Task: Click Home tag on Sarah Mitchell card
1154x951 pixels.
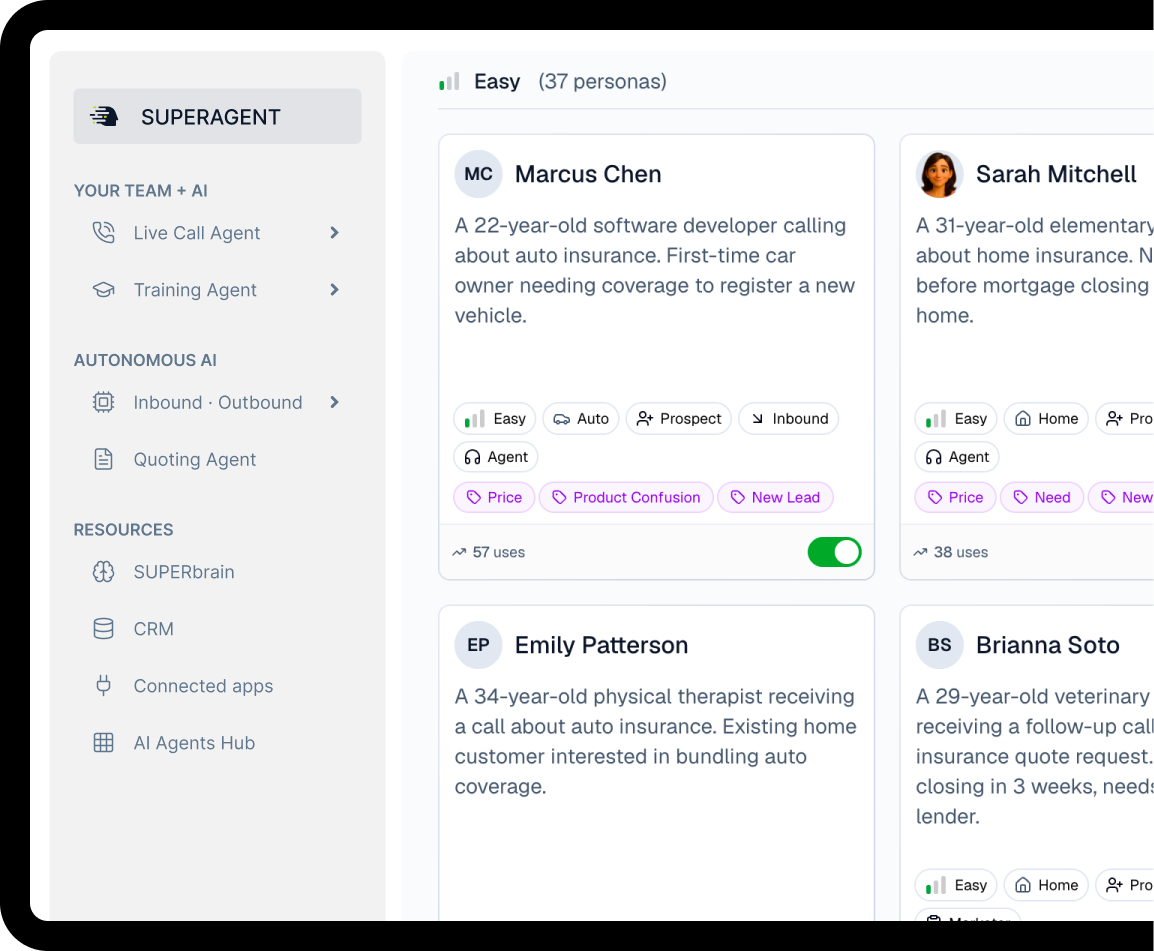Action: pos(1047,419)
